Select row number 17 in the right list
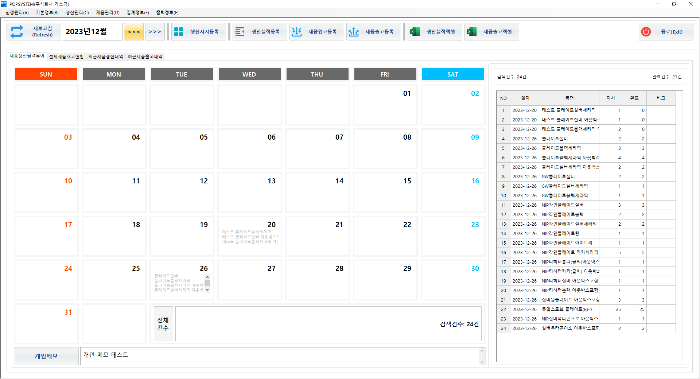The width and height of the screenshot is (700, 379). point(586,262)
